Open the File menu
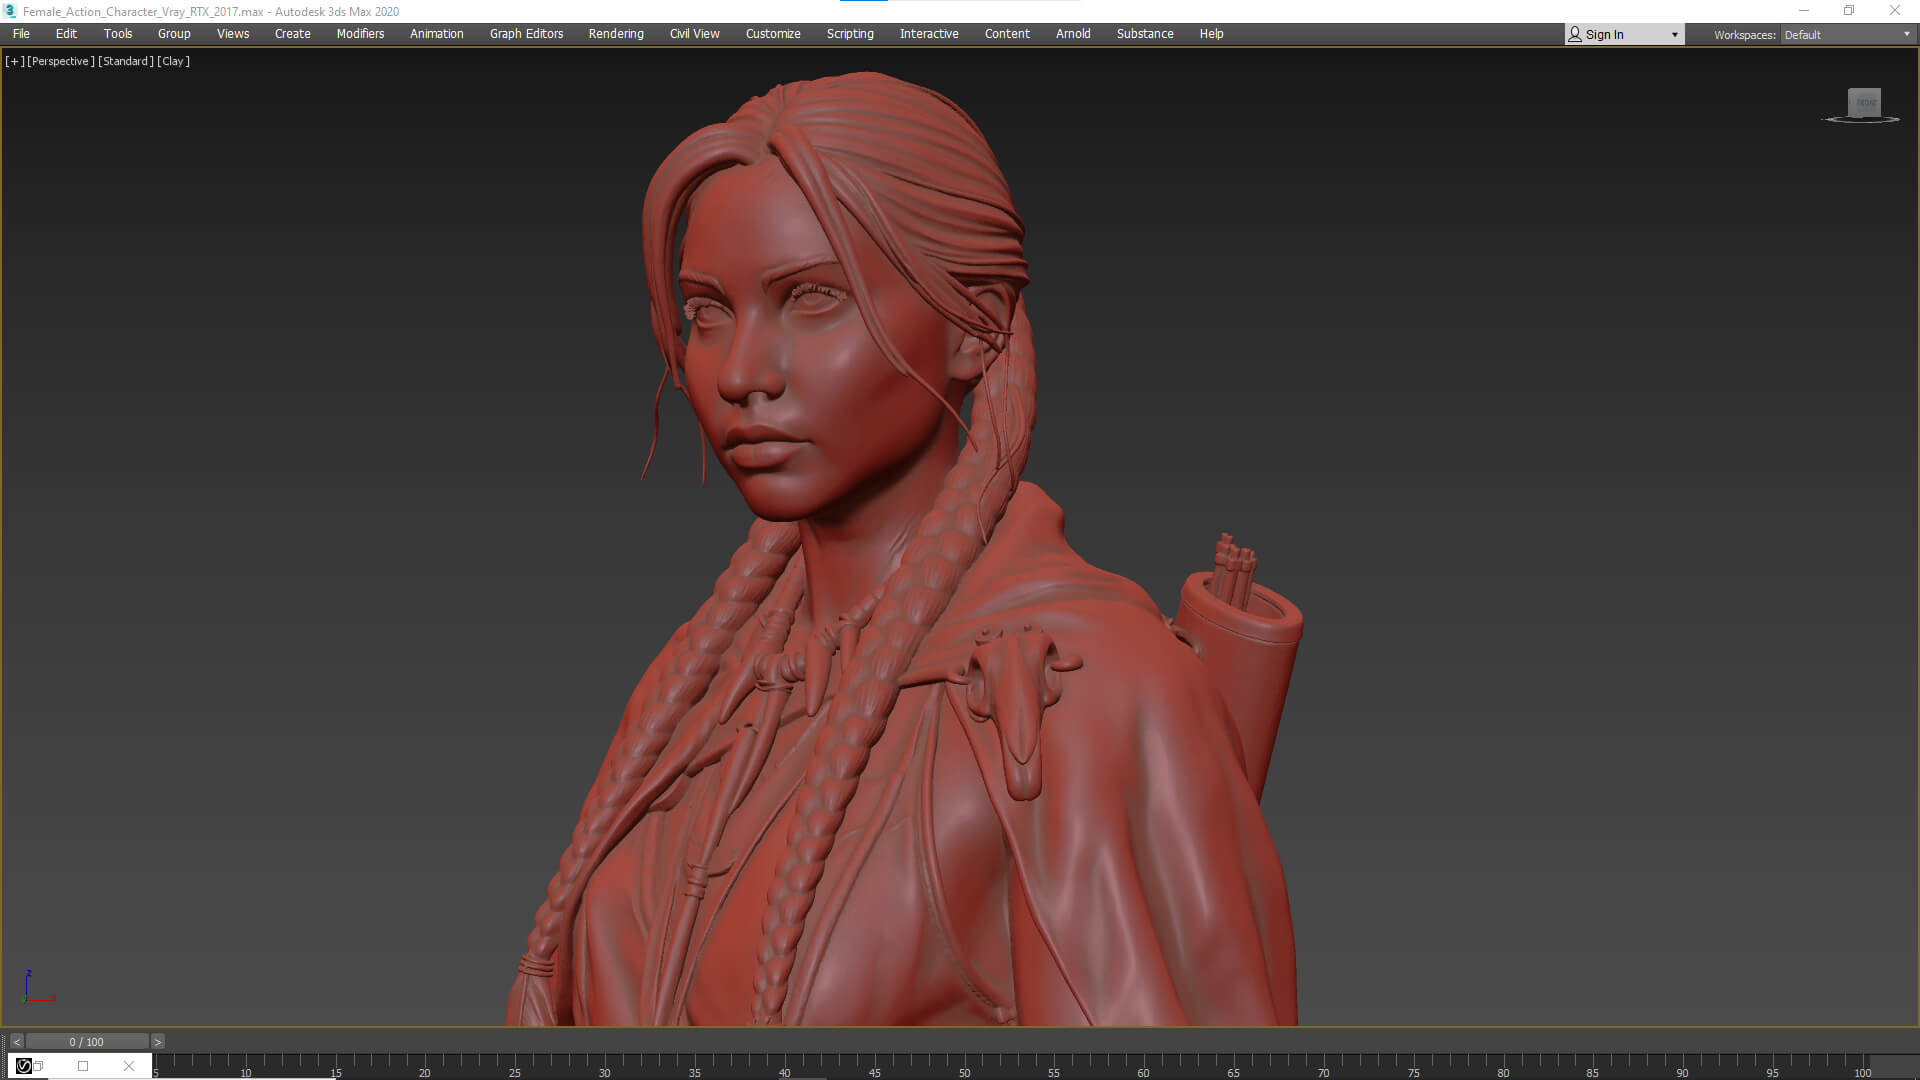The width and height of the screenshot is (1920, 1080). (21, 34)
